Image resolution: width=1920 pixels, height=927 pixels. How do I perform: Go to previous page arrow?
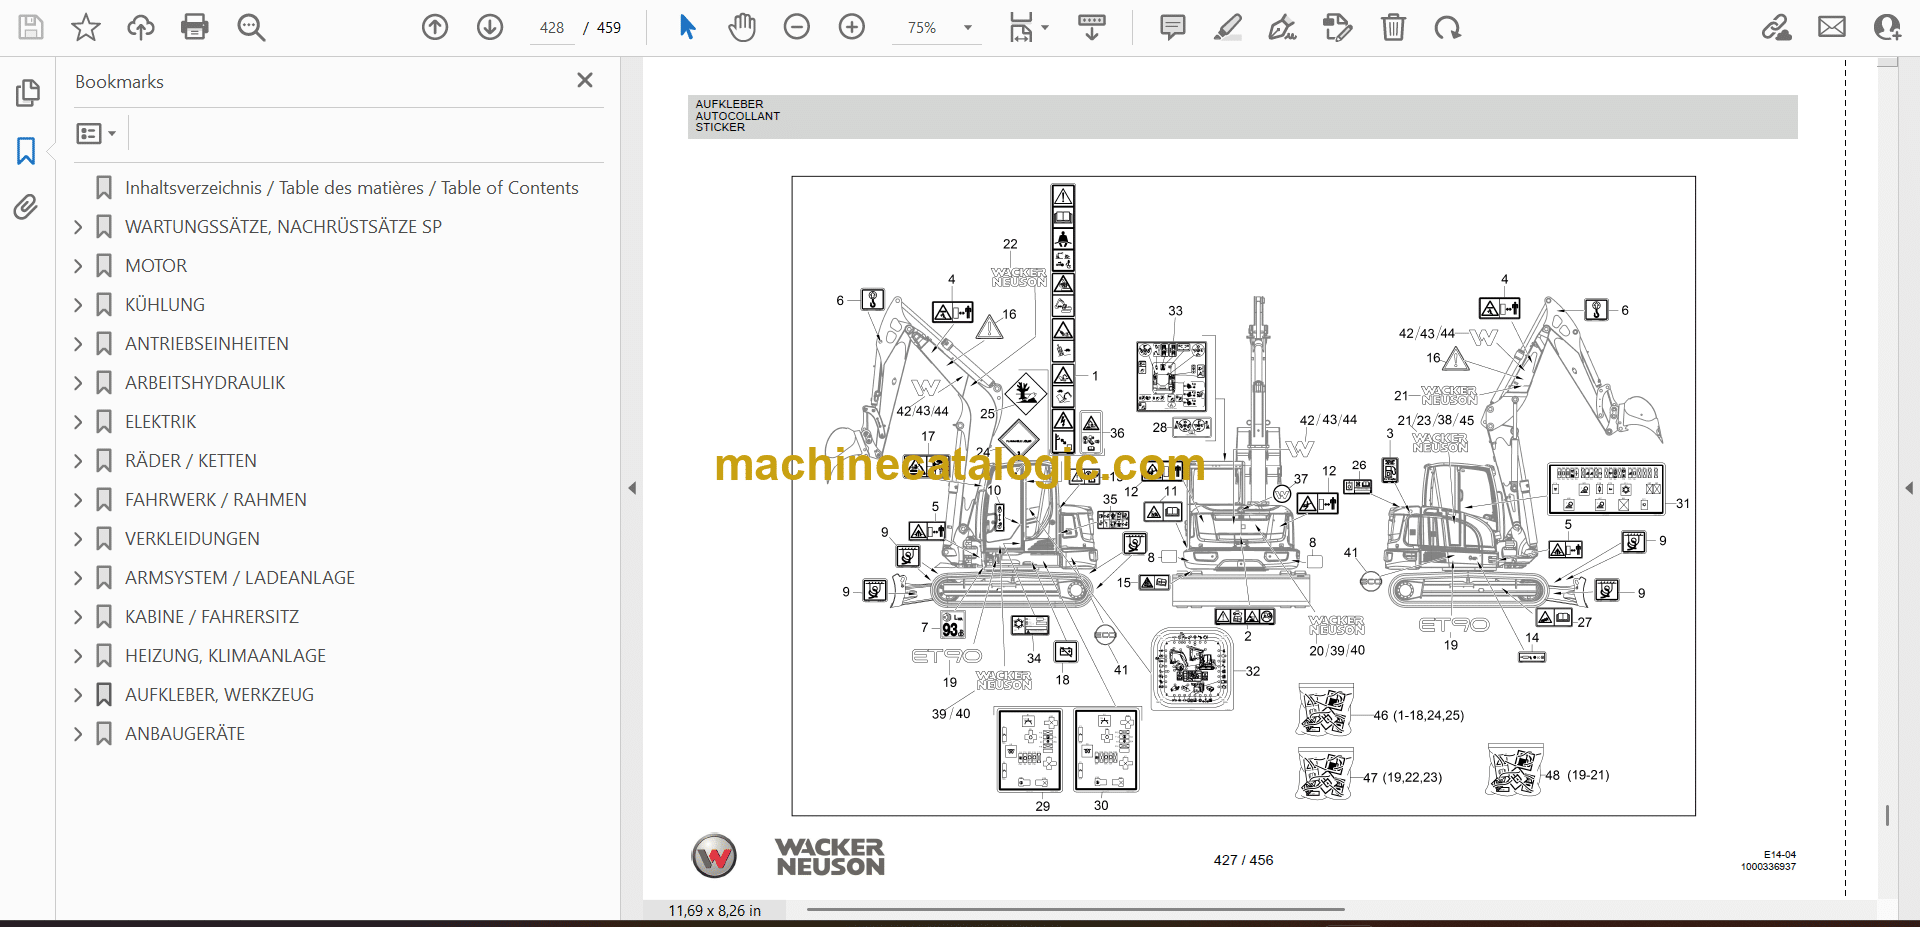pos(435,27)
